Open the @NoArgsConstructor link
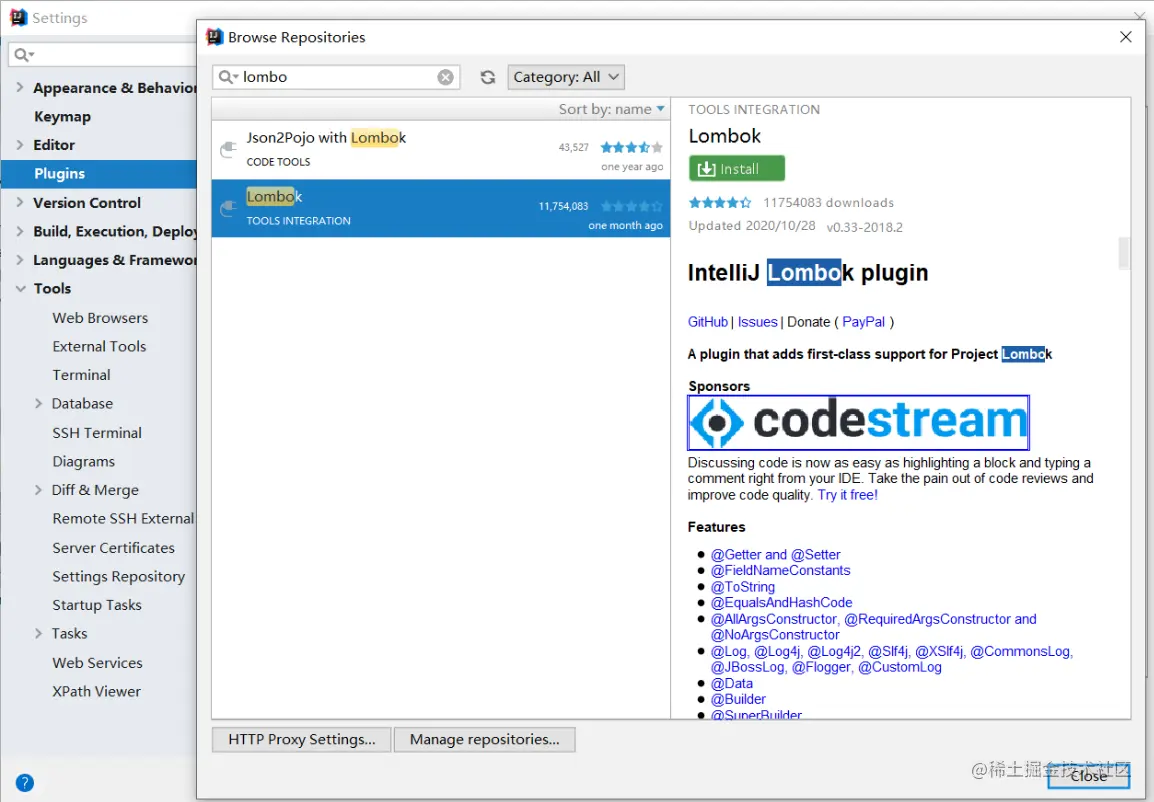 775,635
